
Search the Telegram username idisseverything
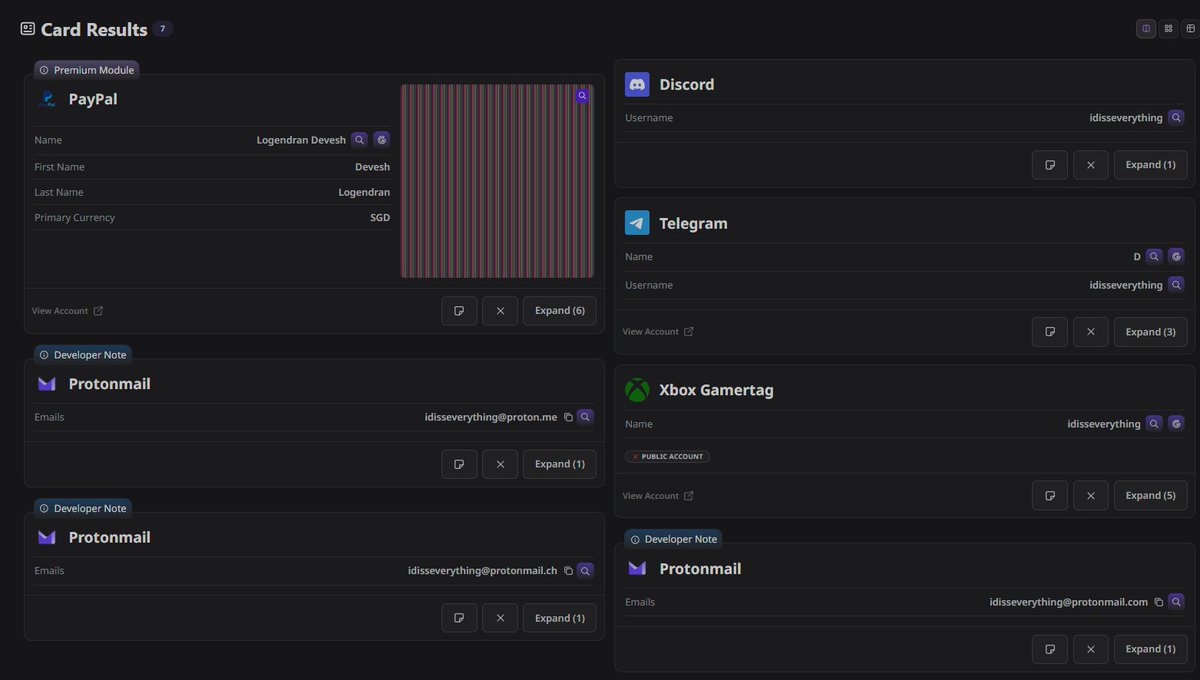1176,285
